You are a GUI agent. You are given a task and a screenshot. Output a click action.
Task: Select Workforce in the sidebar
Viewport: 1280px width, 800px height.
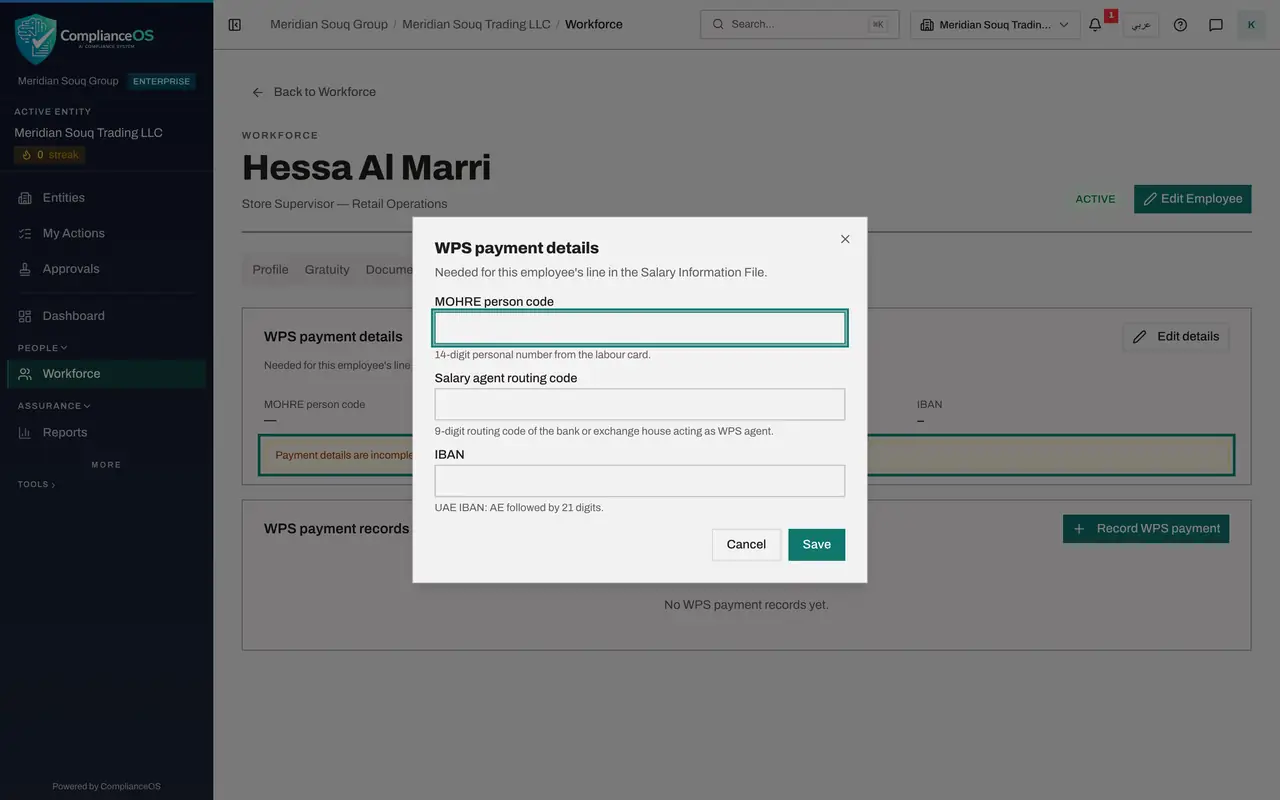pyautogui.click(x=106, y=374)
